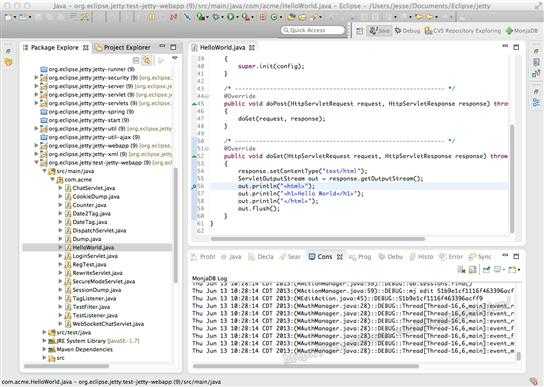The image size is (544, 387).
Task: Switch to the Progress tab
Action: click(x=360, y=257)
